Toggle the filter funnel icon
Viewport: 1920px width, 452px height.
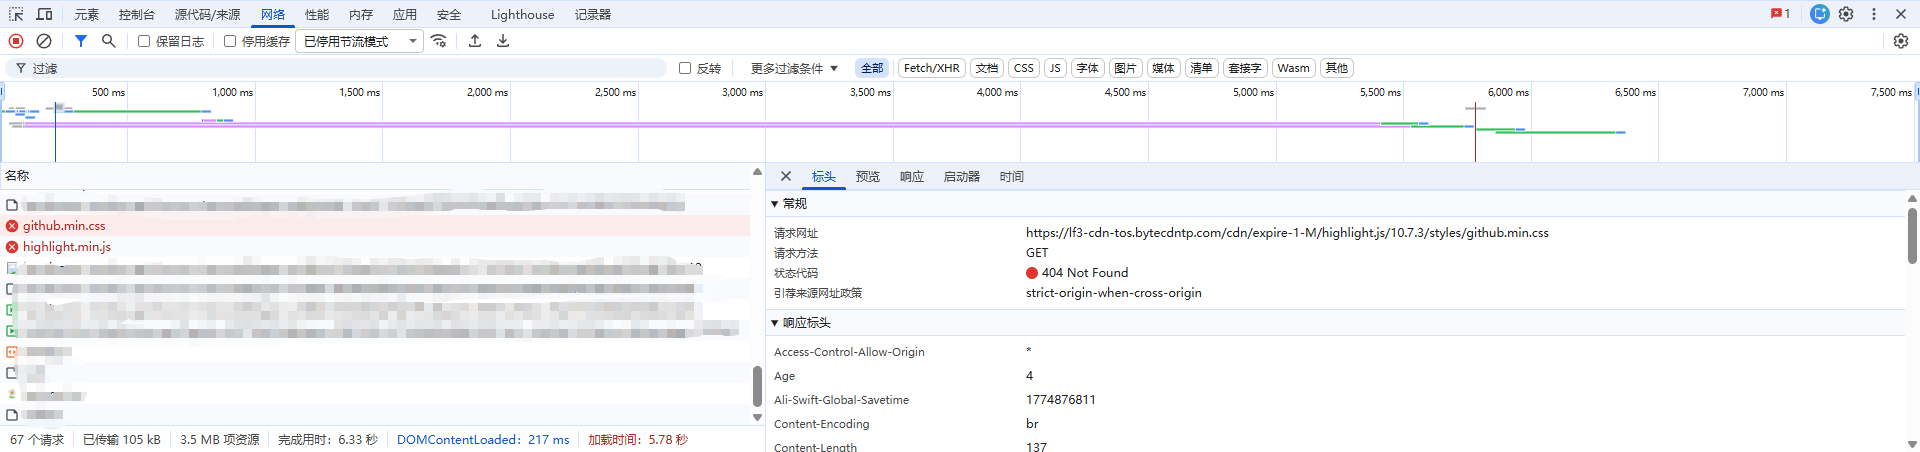81,41
